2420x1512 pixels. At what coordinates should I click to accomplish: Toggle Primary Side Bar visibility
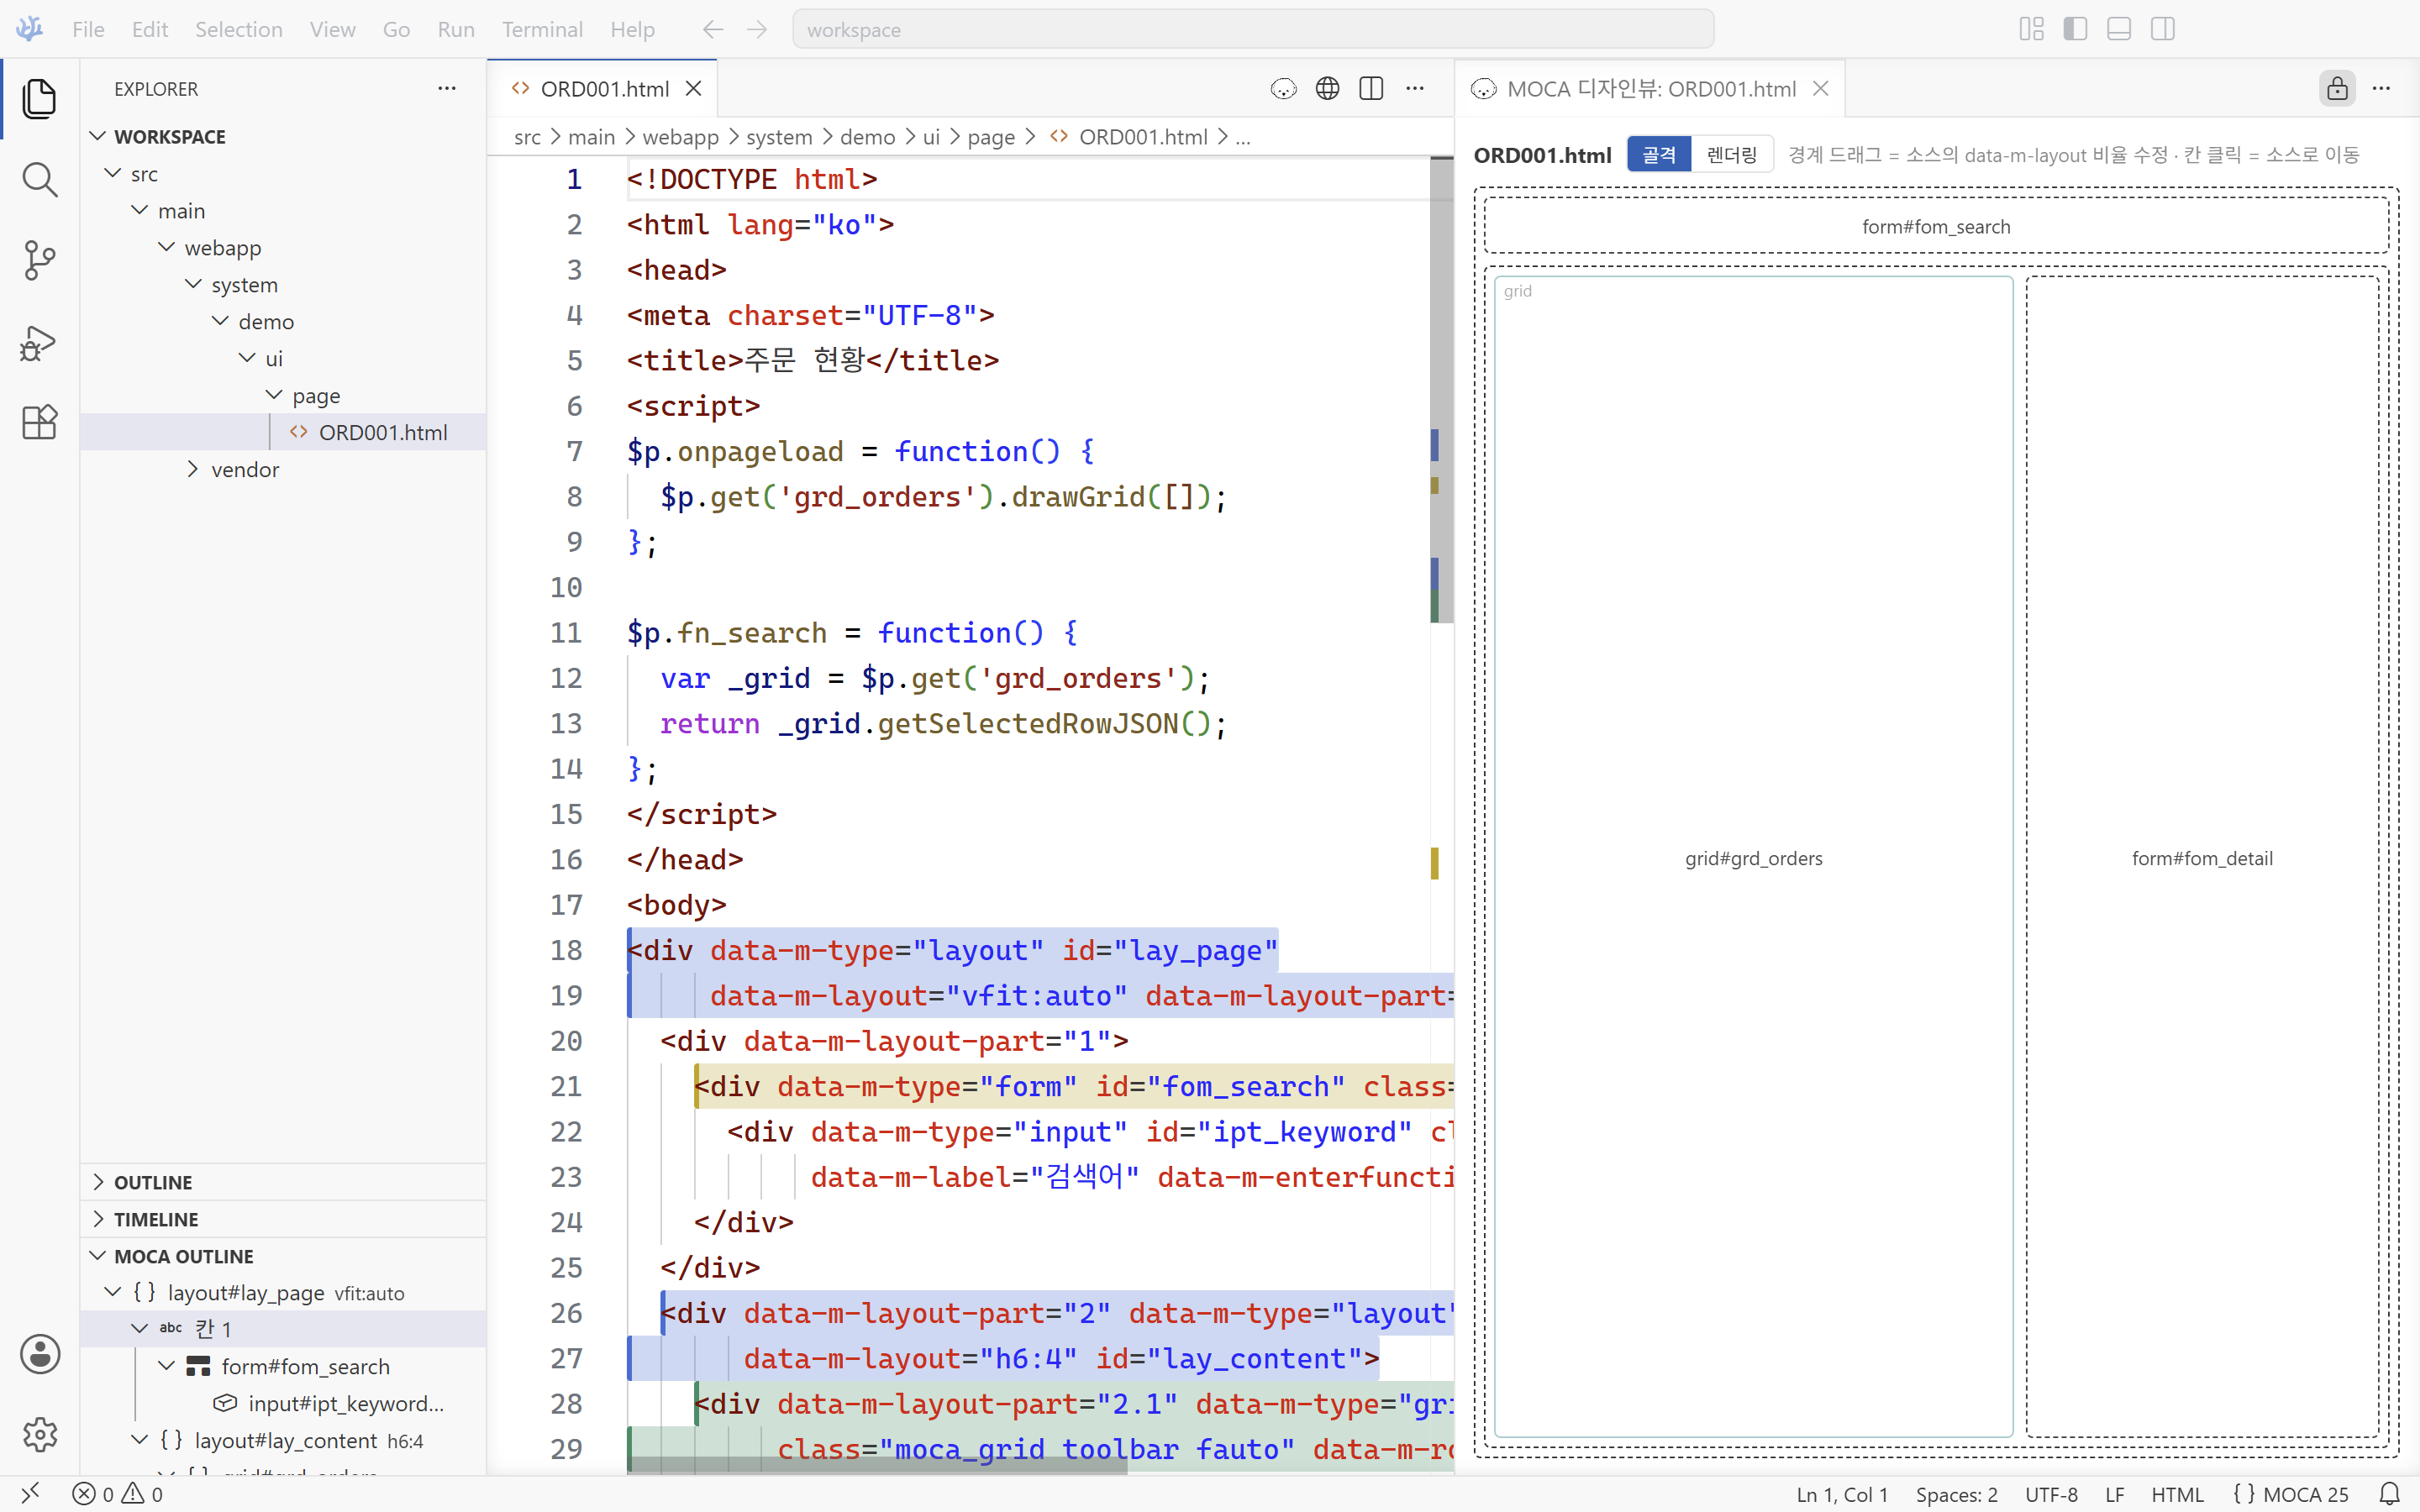pos(2075,29)
